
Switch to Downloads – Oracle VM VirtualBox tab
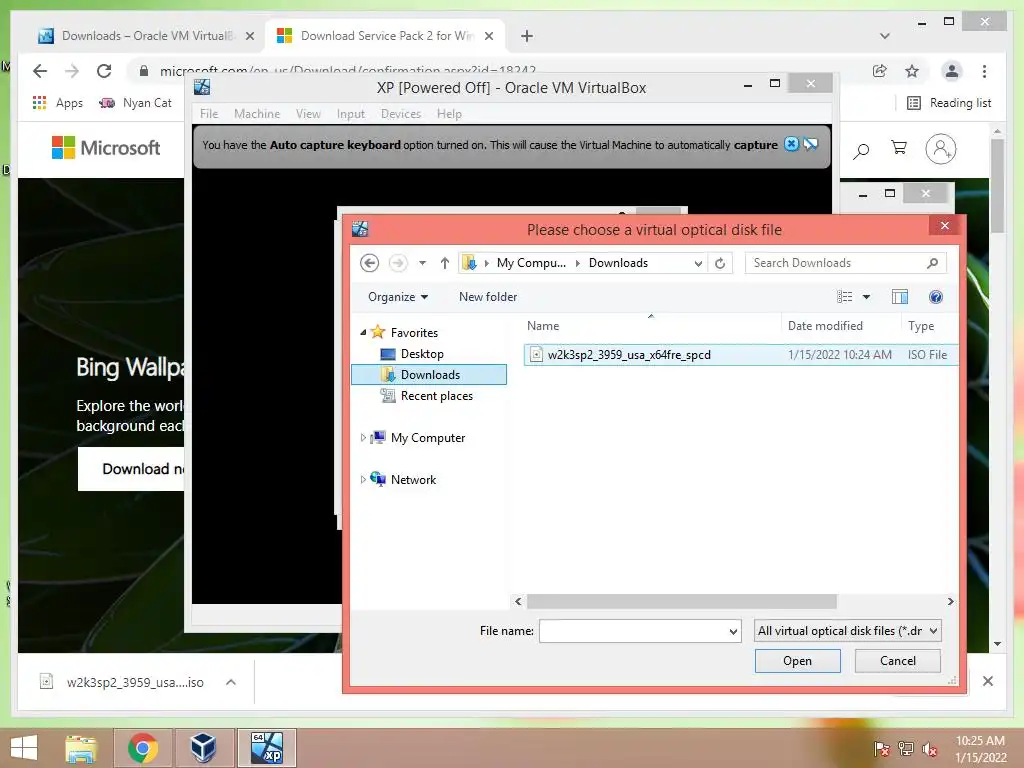coord(147,36)
